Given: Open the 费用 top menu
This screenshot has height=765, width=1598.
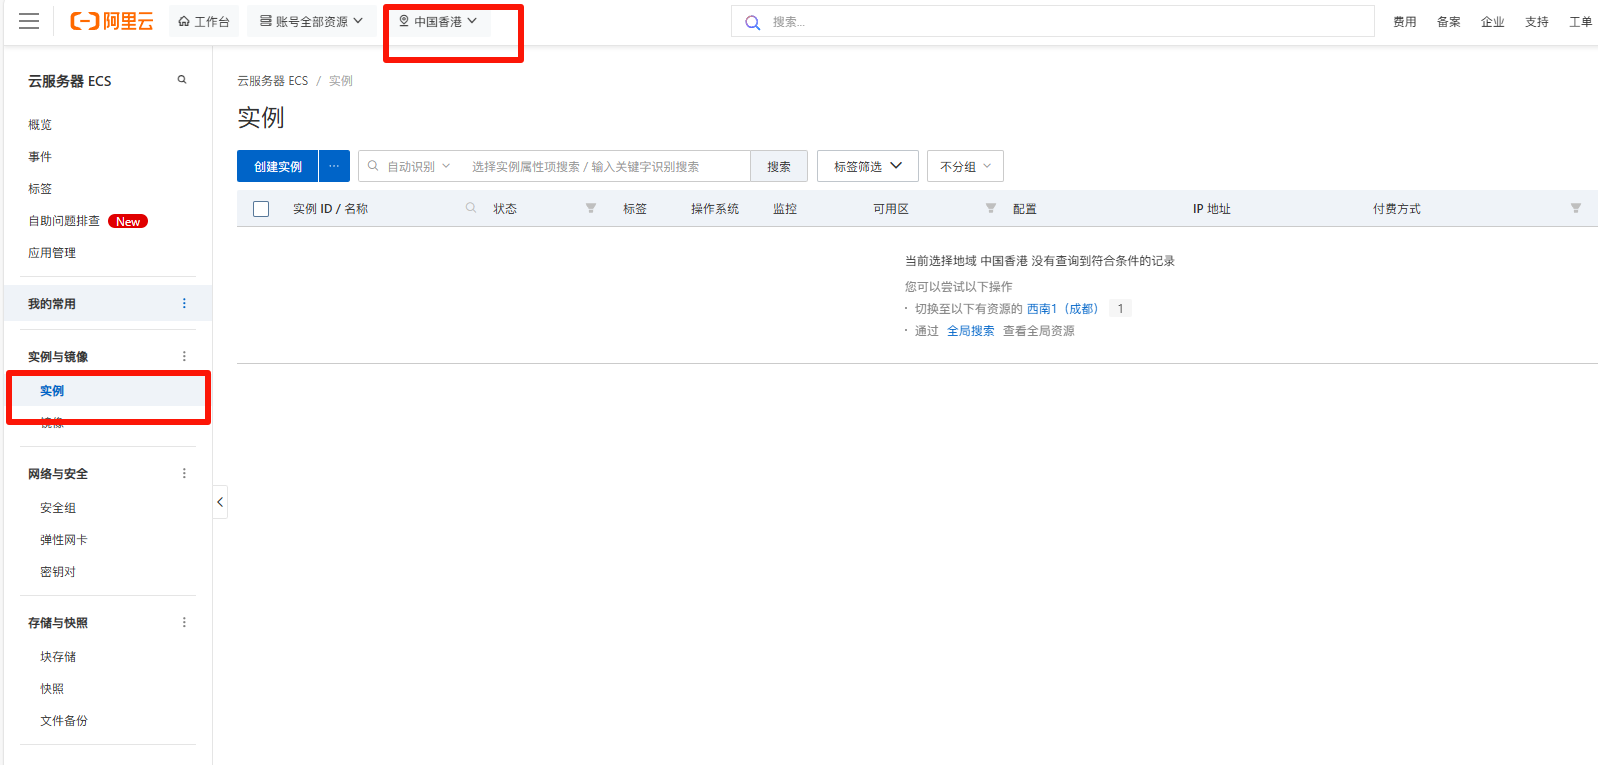Looking at the screenshot, I should [x=1405, y=22].
